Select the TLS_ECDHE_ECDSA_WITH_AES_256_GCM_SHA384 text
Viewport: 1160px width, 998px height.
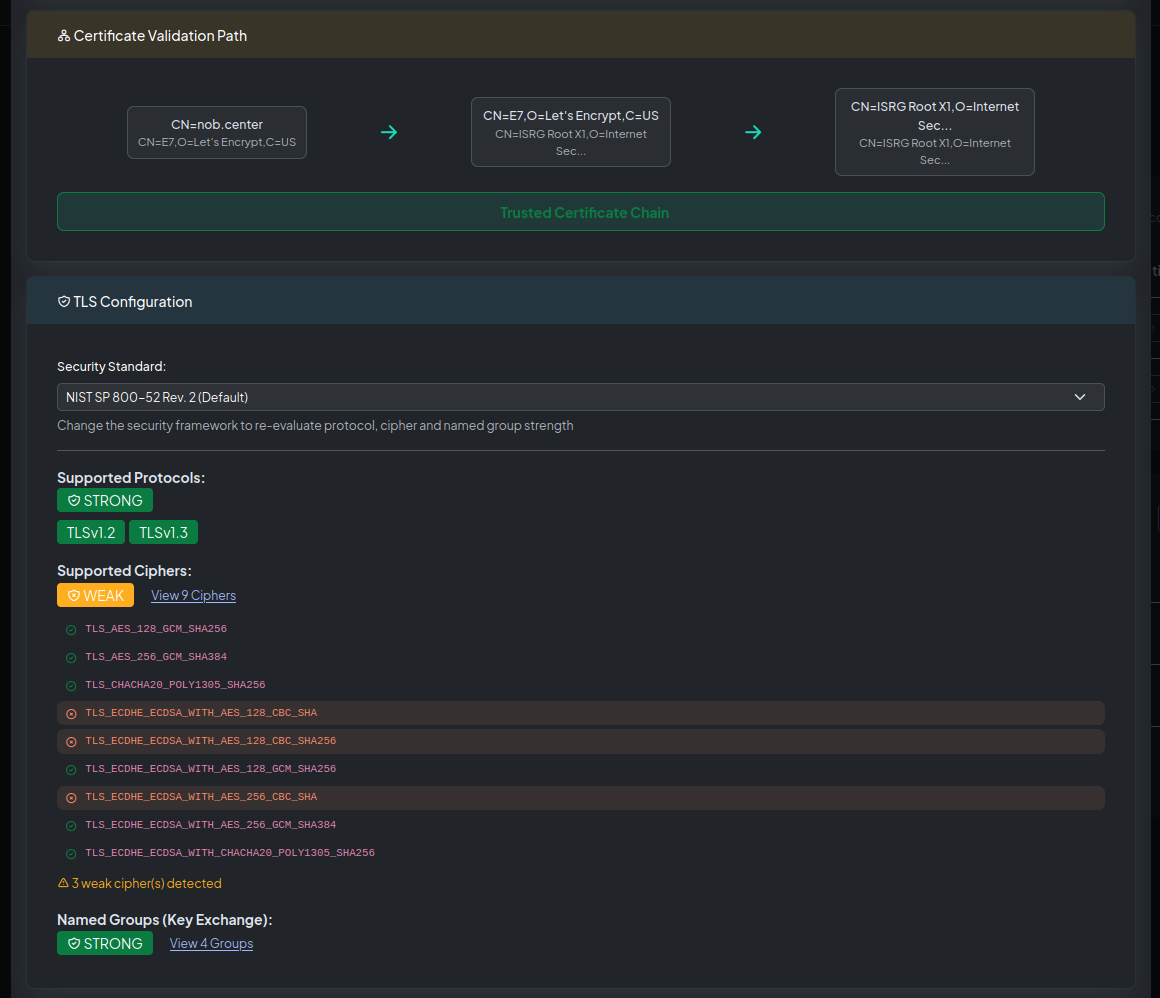tap(211, 825)
